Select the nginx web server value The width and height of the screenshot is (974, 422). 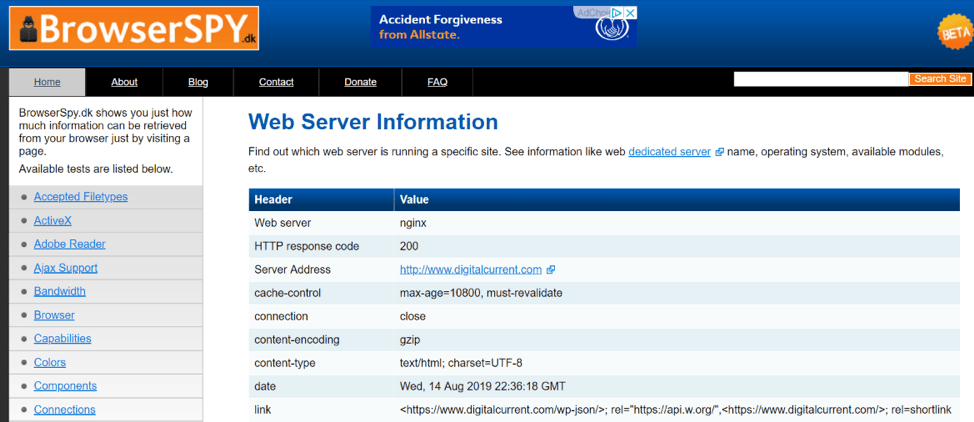pos(412,223)
